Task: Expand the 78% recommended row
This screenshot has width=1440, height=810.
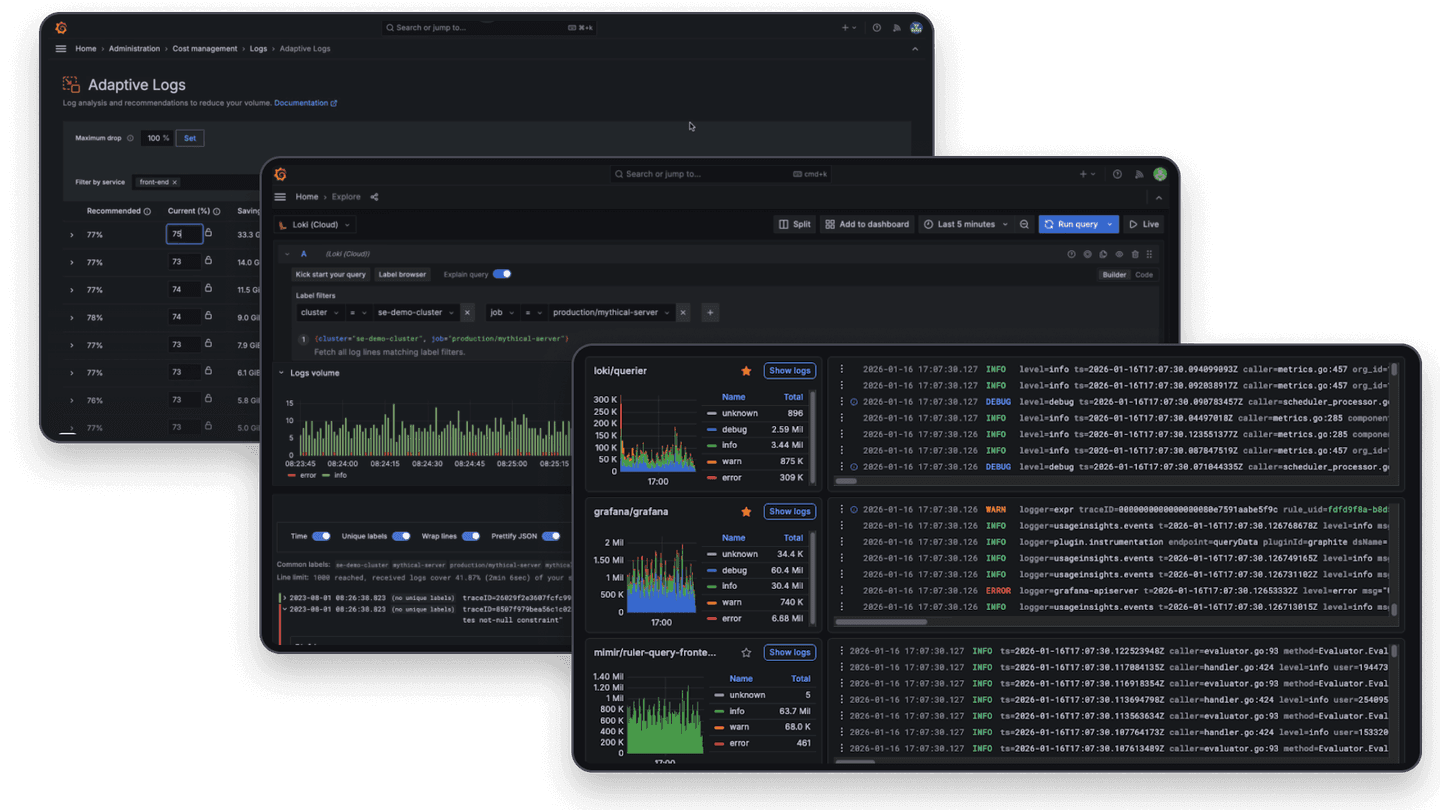Action: click(x=72, y=317)
